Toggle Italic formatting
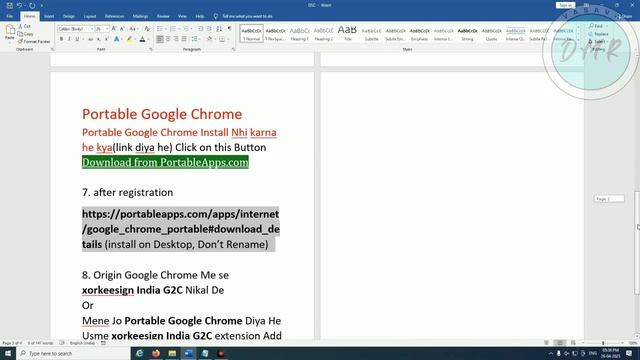The width and height of the screenshot is (640, 360). click(69, 39)
